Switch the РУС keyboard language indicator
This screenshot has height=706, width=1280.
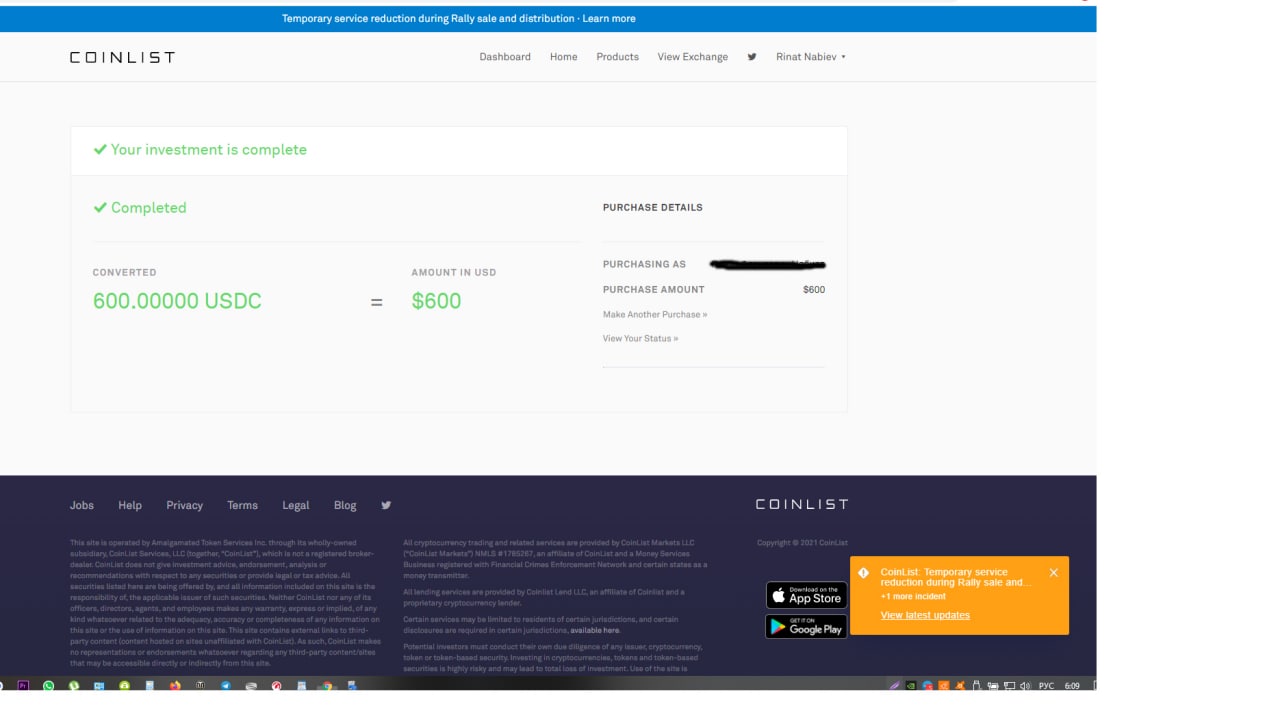(1046, 686)
